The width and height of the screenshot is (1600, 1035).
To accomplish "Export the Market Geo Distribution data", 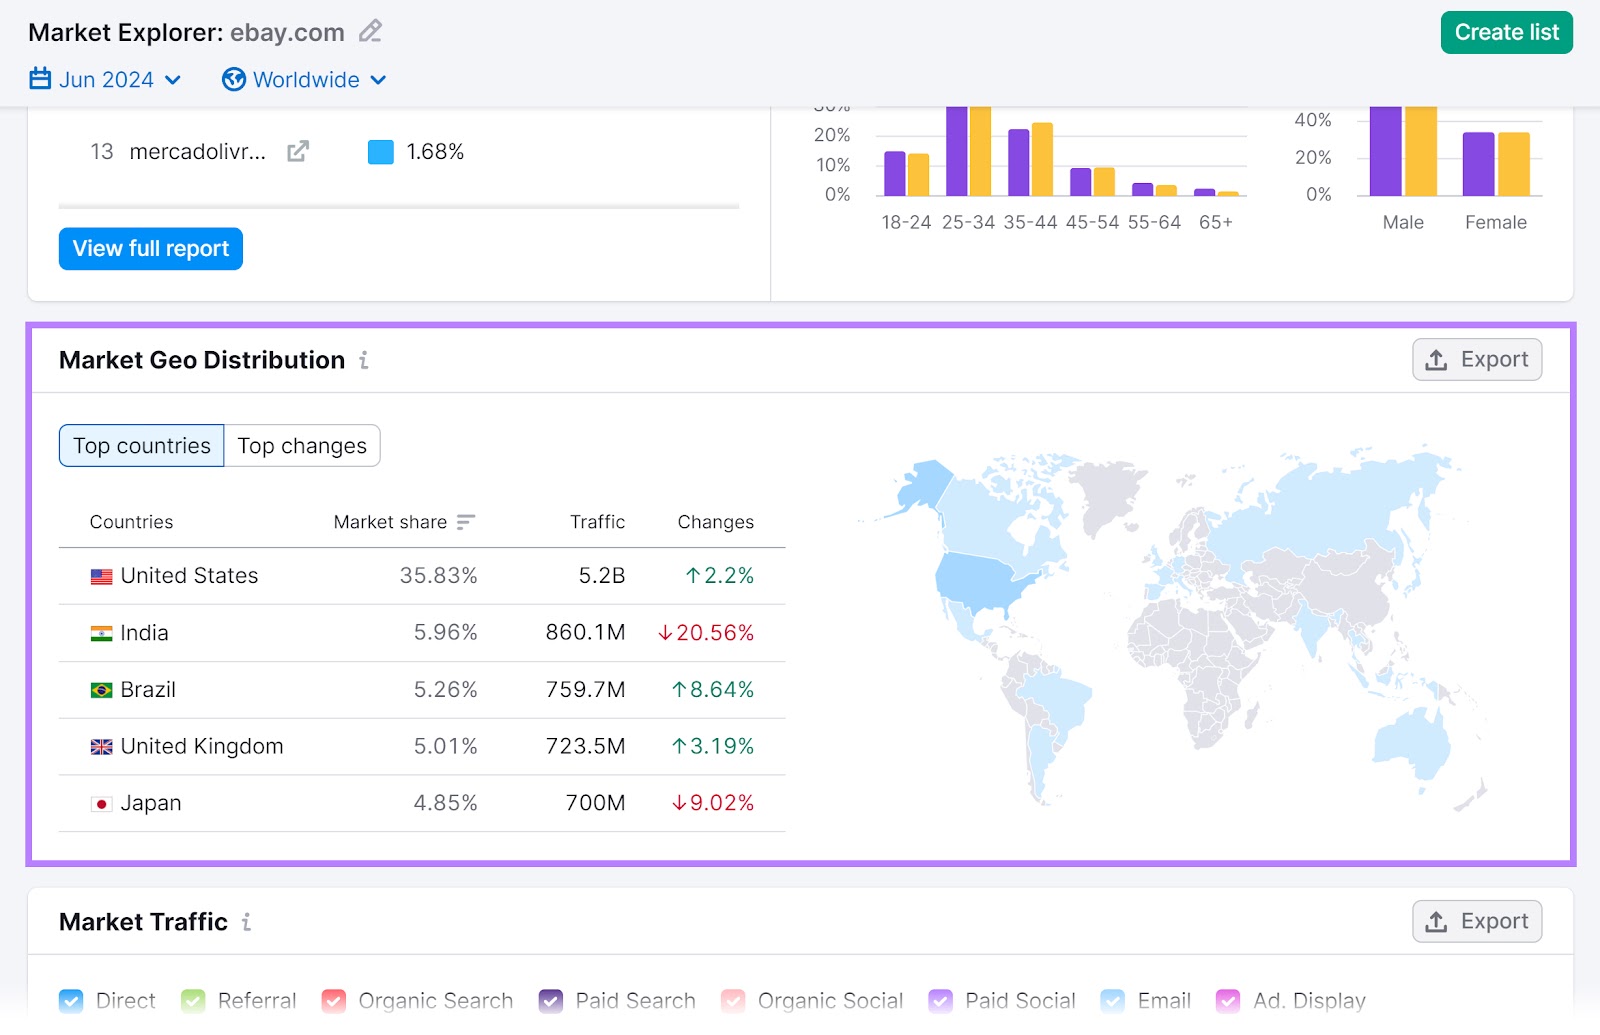I will coord(1477,360).
